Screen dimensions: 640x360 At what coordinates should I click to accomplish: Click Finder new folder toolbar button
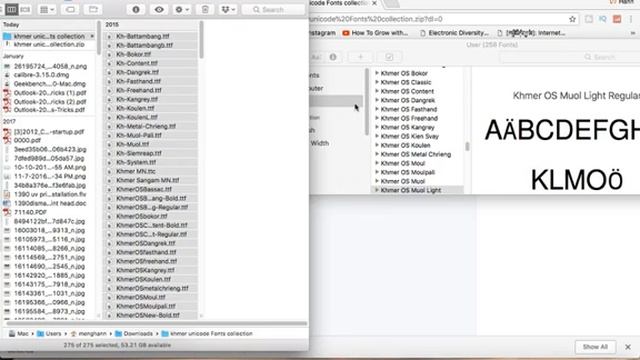pyautogui.click(x=93, y=9)
